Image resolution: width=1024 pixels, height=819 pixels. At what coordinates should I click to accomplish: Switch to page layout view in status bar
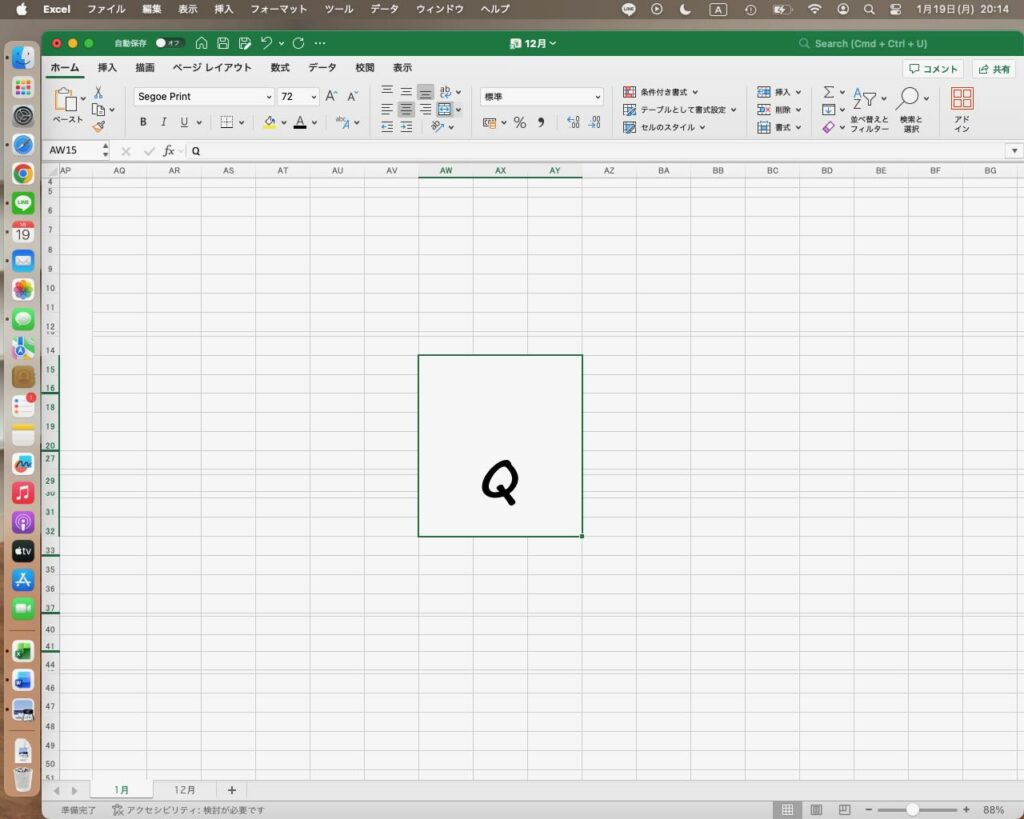coord(816,809)
